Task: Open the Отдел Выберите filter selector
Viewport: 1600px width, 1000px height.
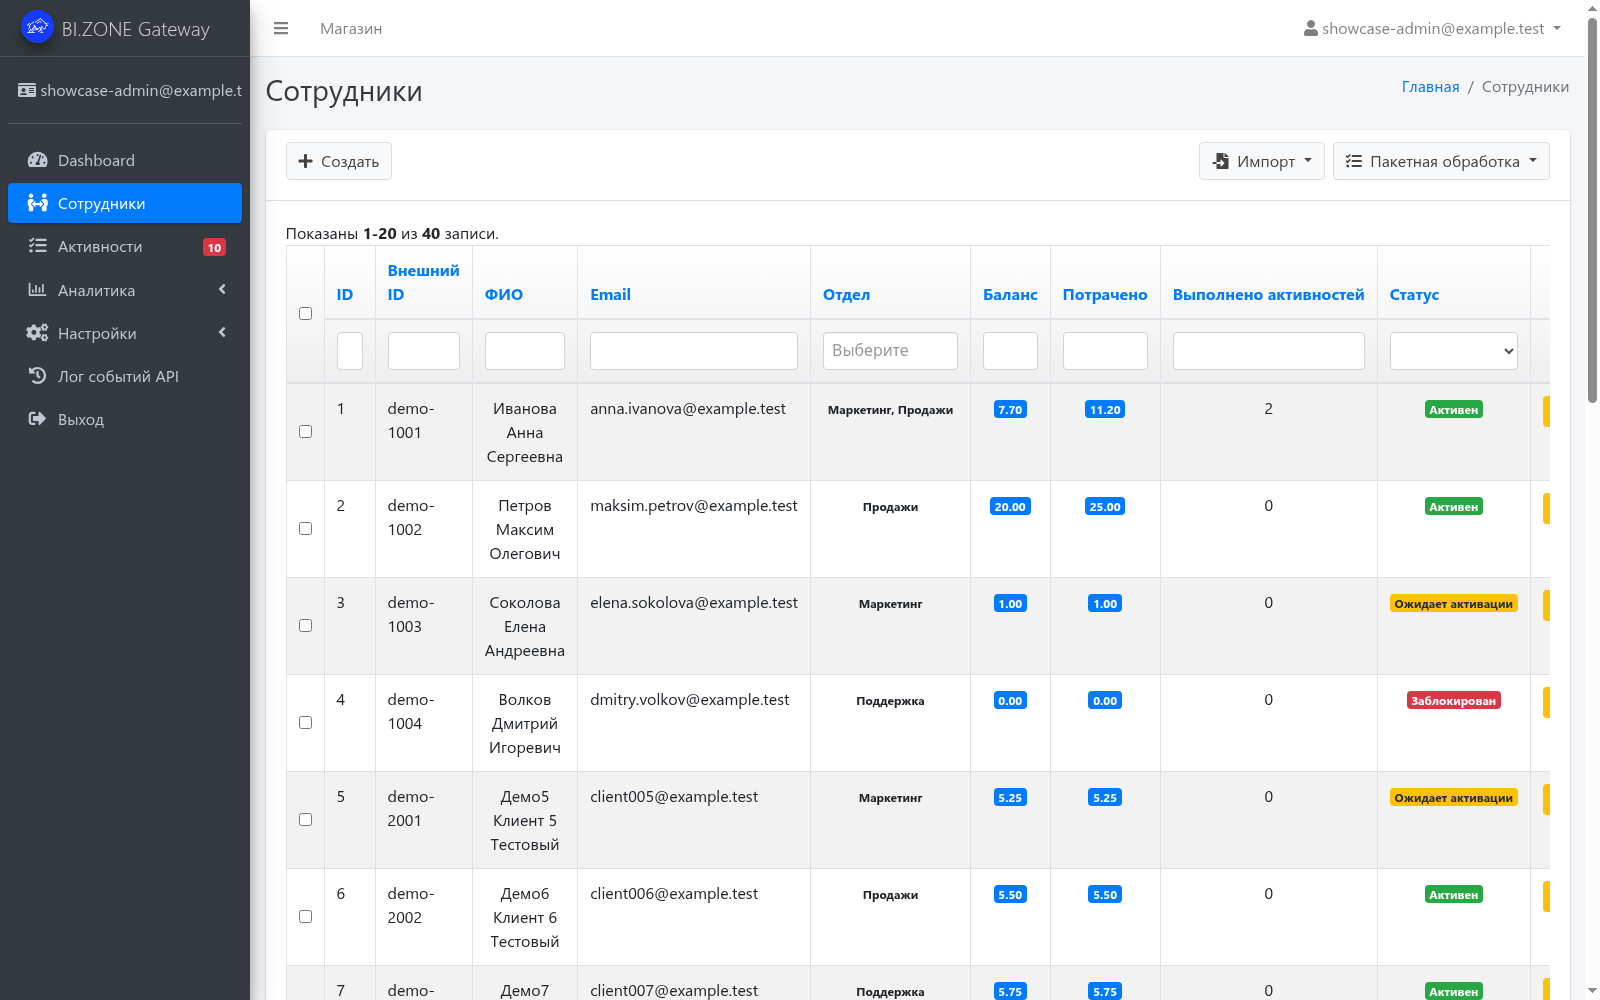Action: click(x=890, y=351)
